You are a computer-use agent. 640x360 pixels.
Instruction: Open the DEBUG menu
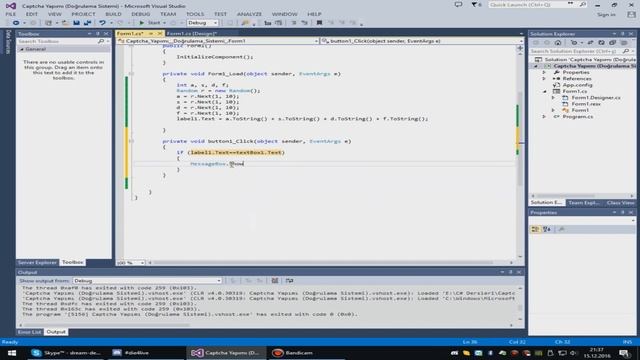140,14
